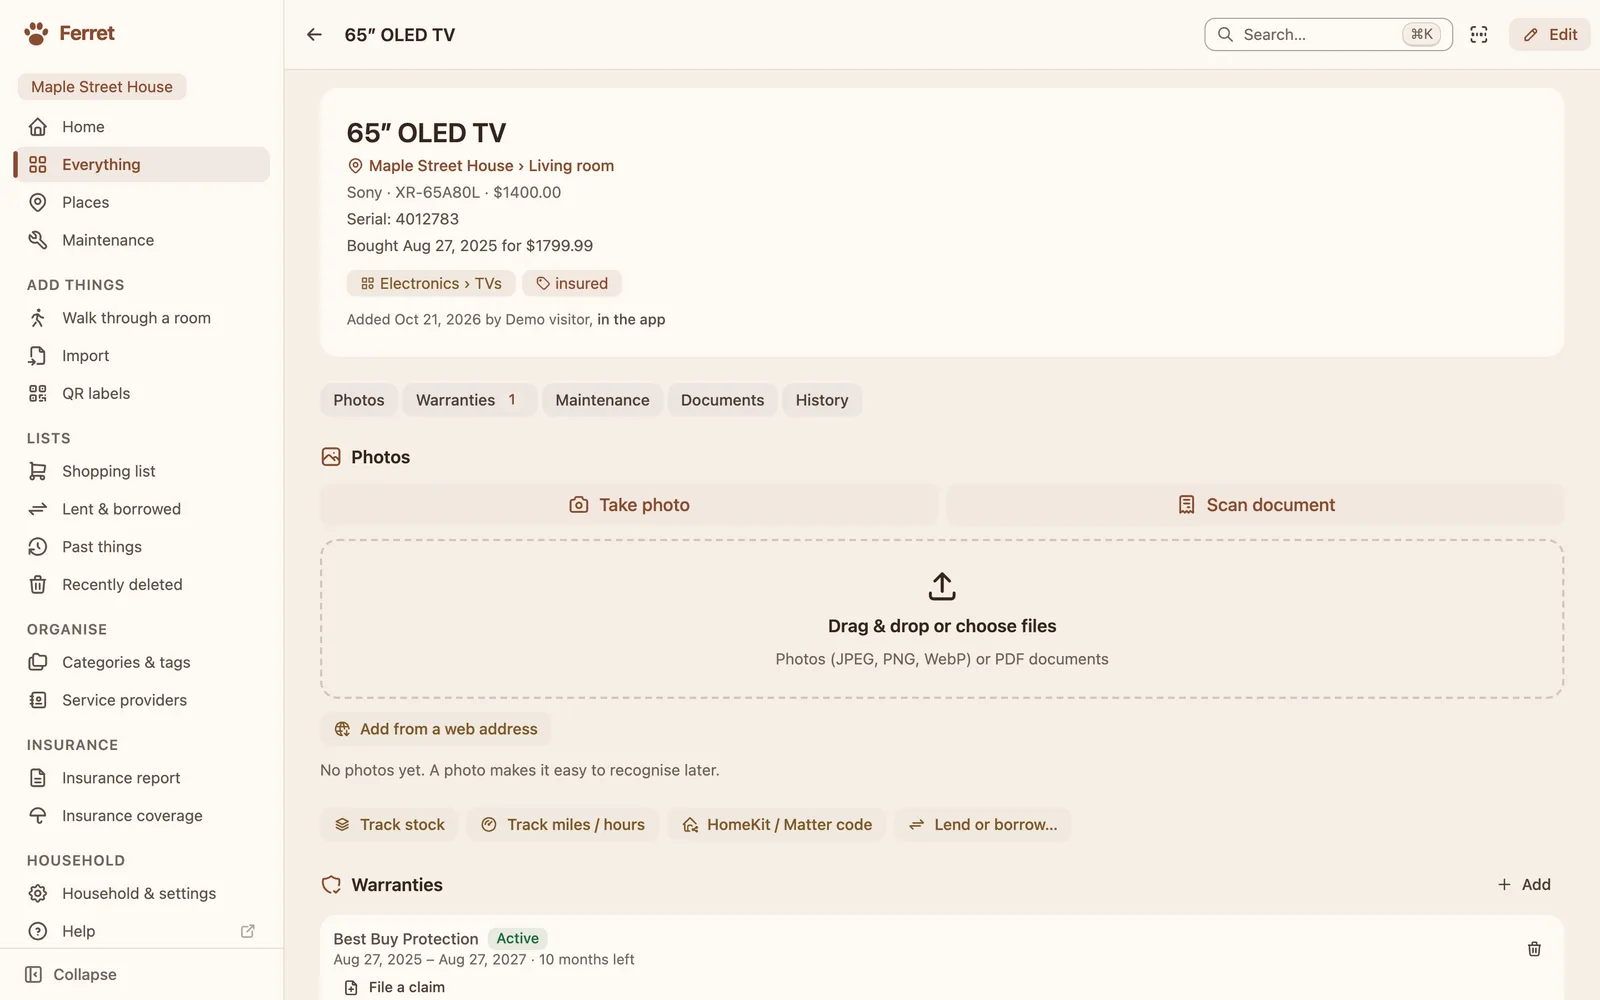
Task: Jump to Photos tab
Action: point(359,400)
